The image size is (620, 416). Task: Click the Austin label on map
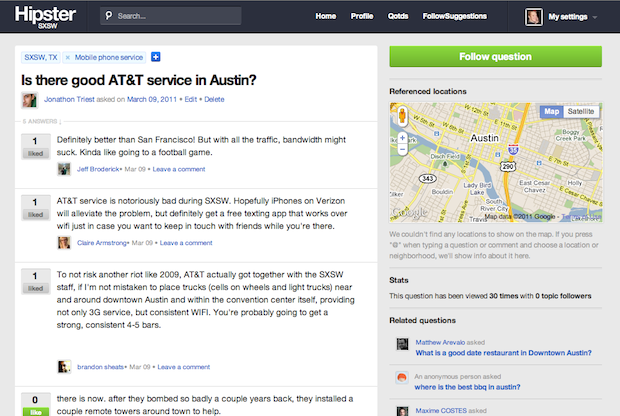(484, 138)
